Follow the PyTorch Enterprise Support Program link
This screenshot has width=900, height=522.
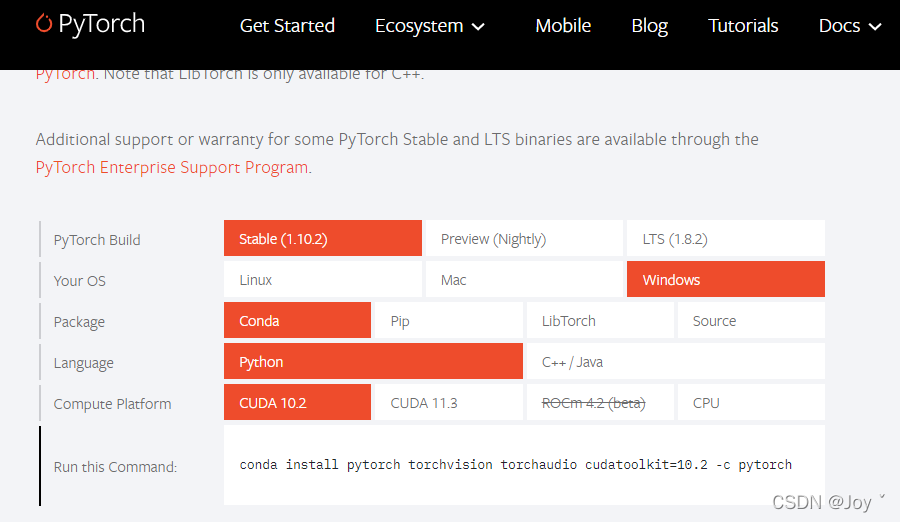[172, 167]
